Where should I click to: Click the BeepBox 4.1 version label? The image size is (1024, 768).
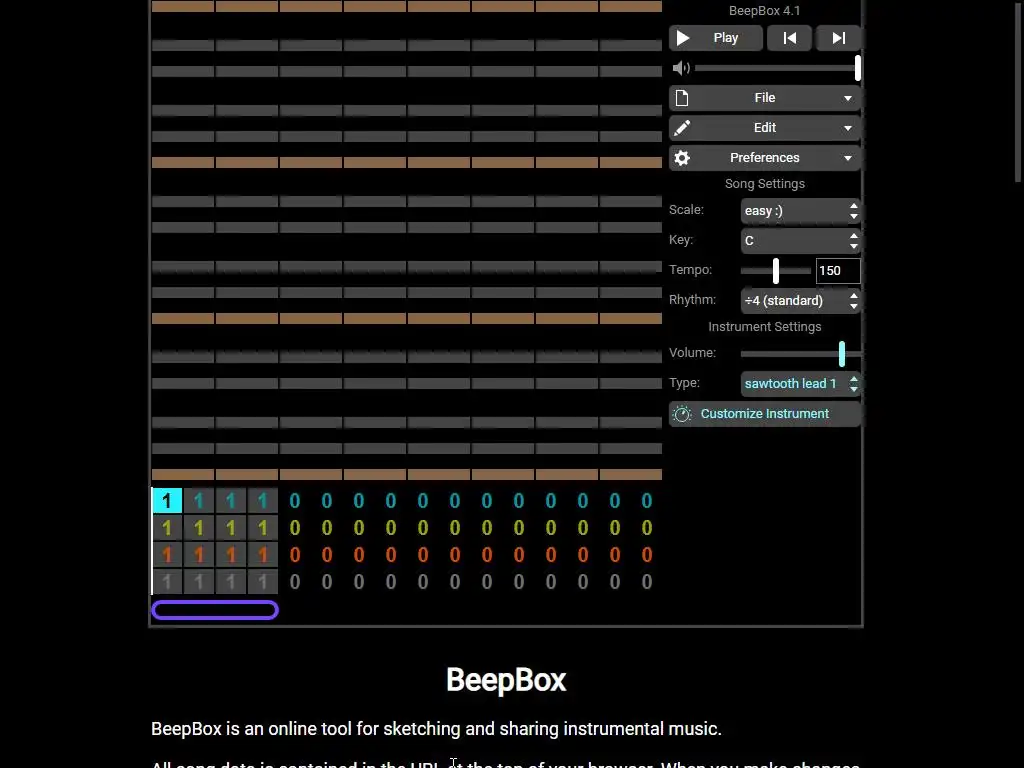tap(765, 10)
